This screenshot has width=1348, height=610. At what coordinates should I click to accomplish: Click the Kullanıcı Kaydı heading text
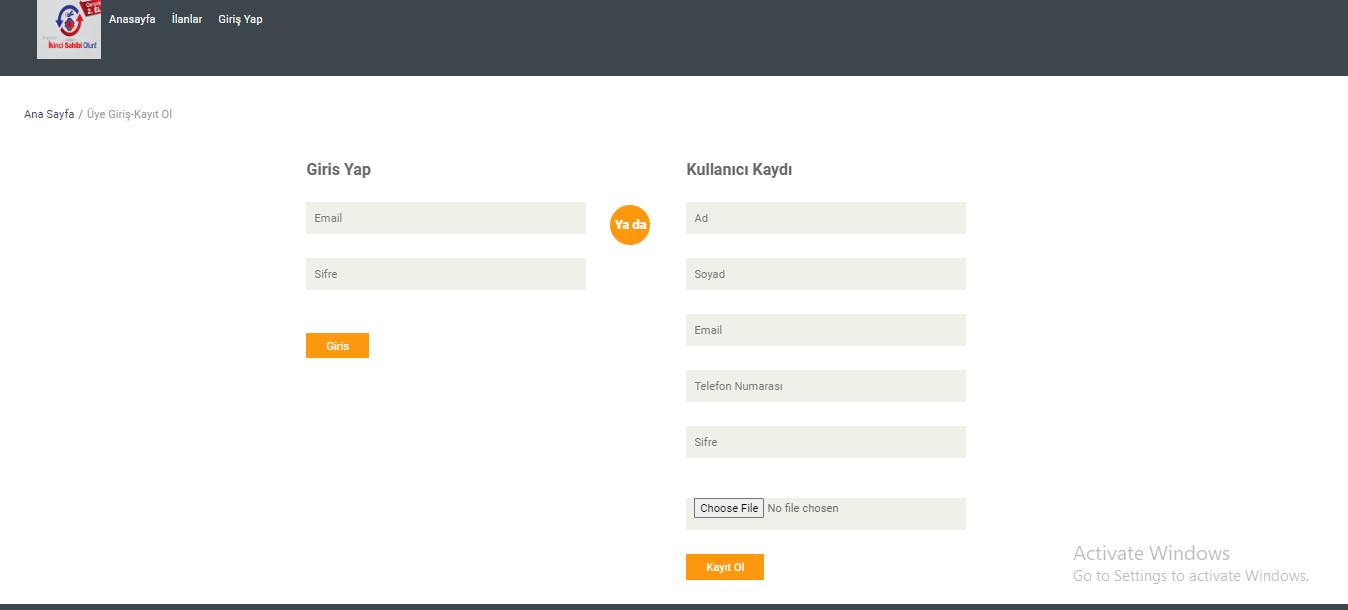(x=739, y=169)
